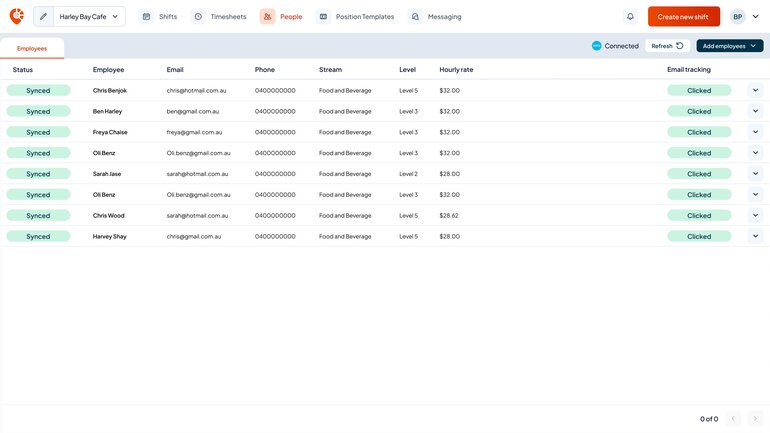770x433 pixels.
Task: Click the orange app logo
Action: (x=17, y=16)
